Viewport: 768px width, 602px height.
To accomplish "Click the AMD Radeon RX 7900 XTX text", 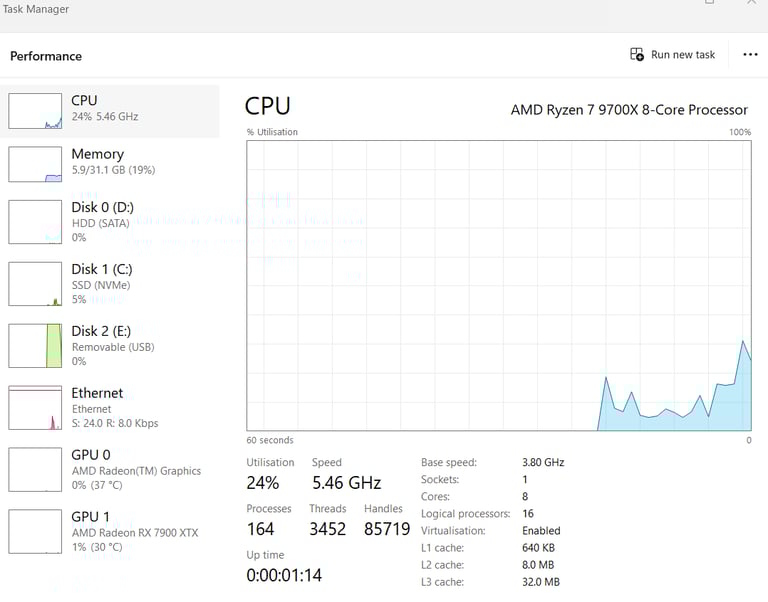I will tap(135, 533).
